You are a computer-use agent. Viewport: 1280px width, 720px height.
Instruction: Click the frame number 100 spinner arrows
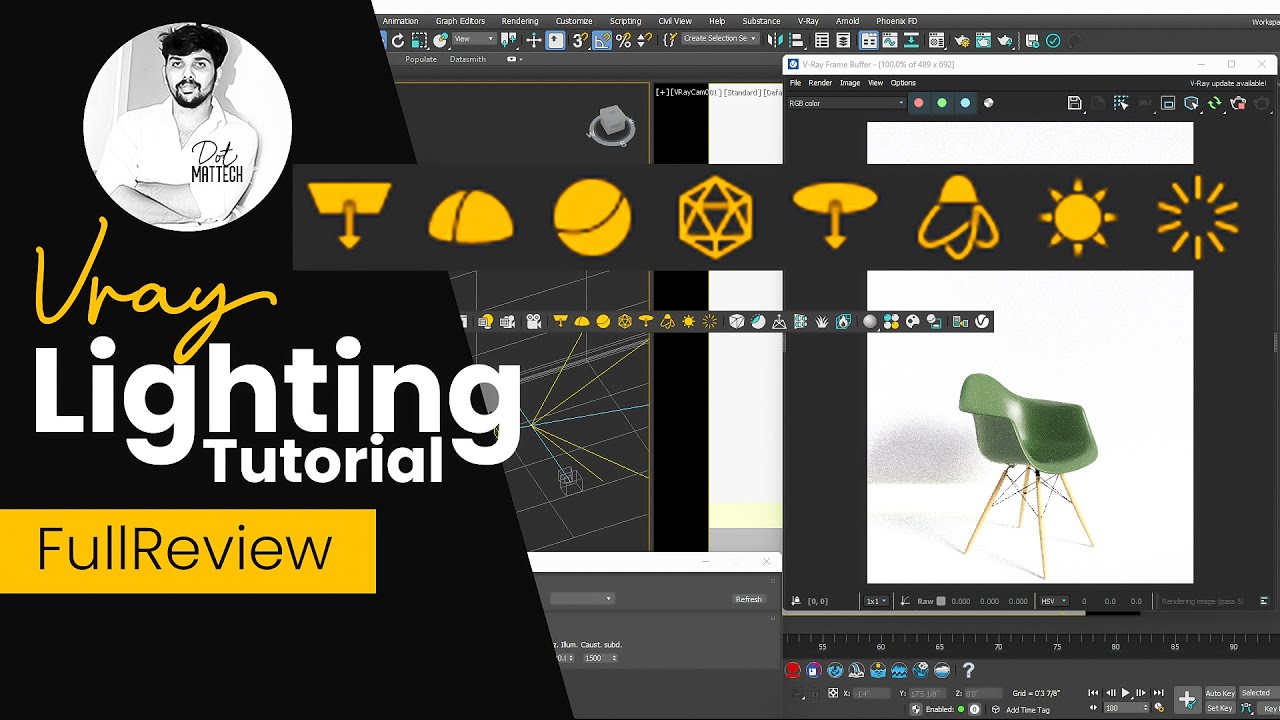click(x=1146, y=707)
